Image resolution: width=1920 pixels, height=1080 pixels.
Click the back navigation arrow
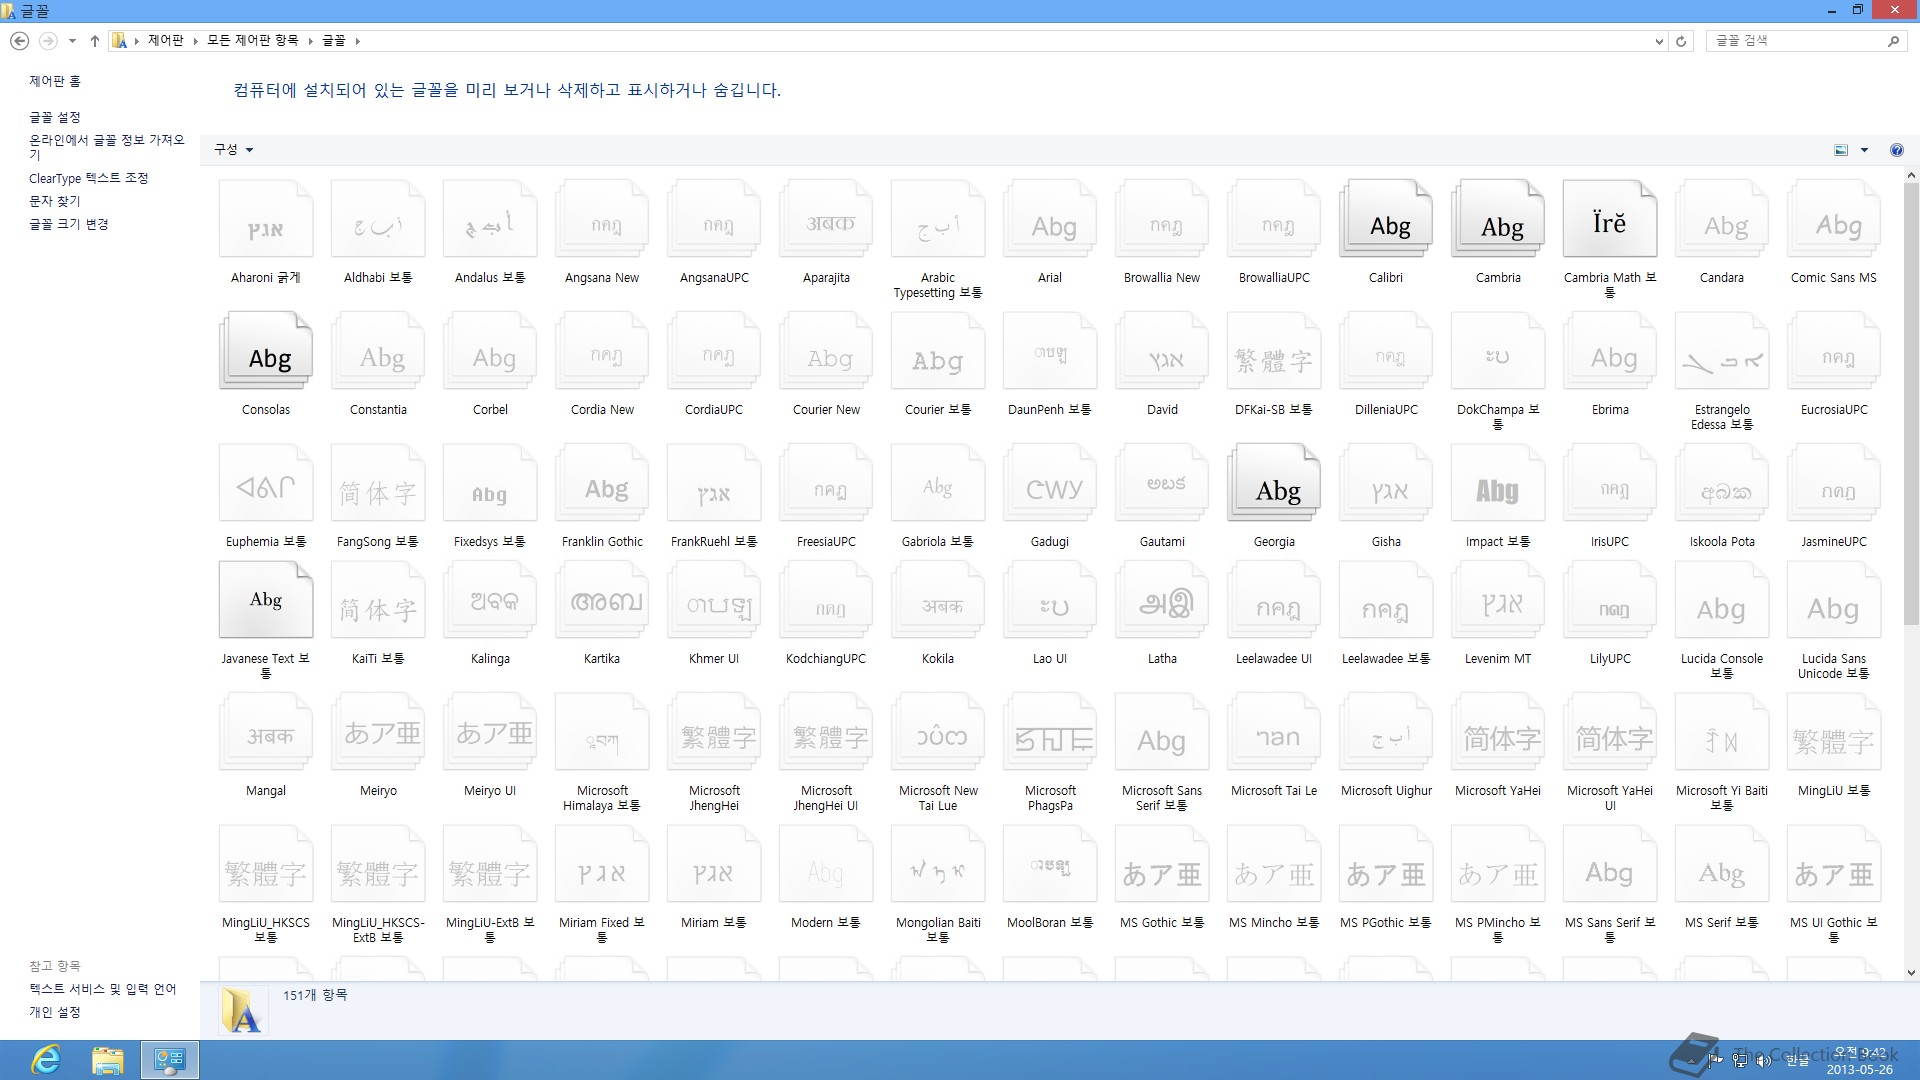[x=19, y=41]
